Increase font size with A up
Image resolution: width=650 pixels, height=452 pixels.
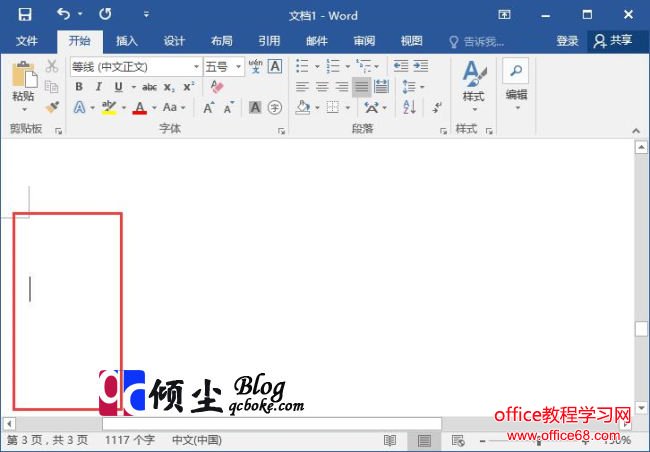click(x=209, y=108)
